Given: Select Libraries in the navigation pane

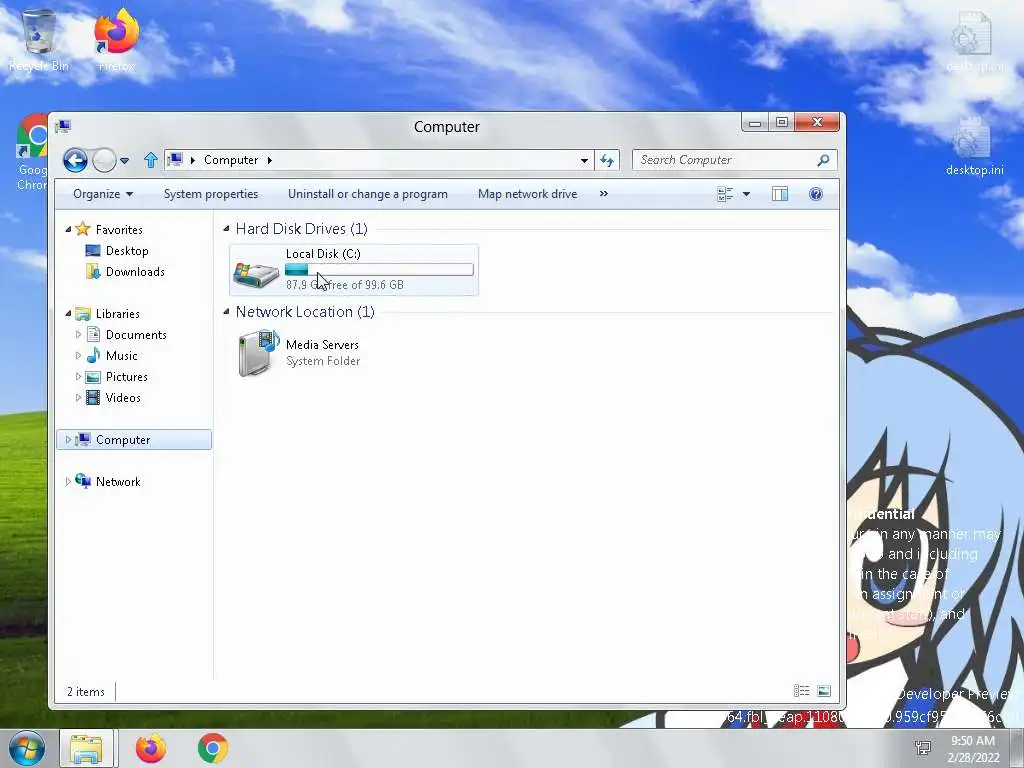Looking at the screenshot, I should tap(118, 313).
